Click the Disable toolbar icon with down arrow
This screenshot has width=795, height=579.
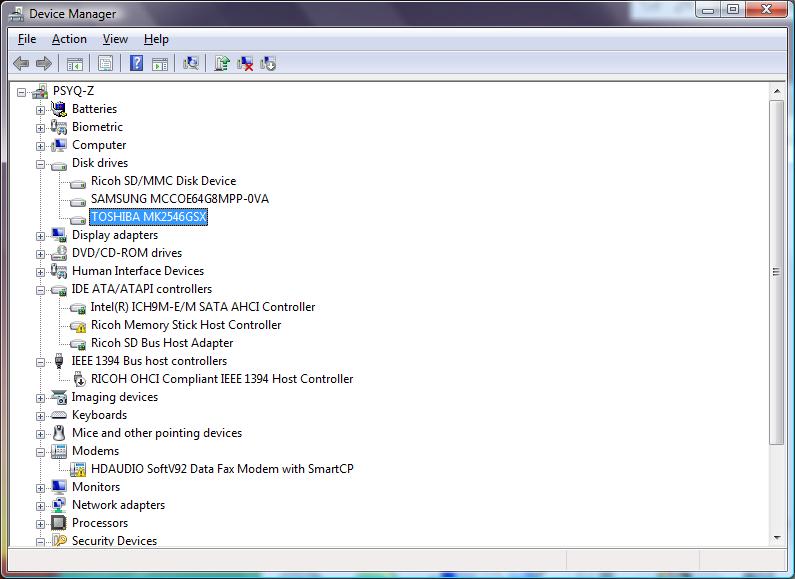point(268,63)
